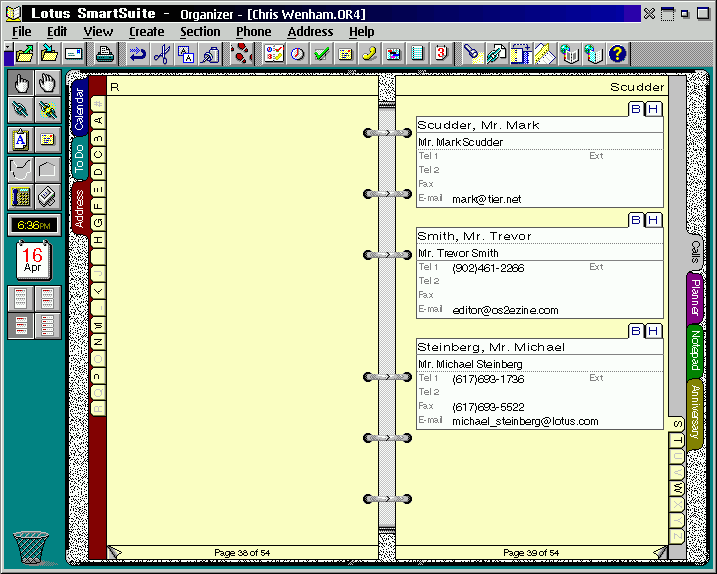Switch to the Notepad section tab
This screenshot has width=717, height=574.
(695, 350)
